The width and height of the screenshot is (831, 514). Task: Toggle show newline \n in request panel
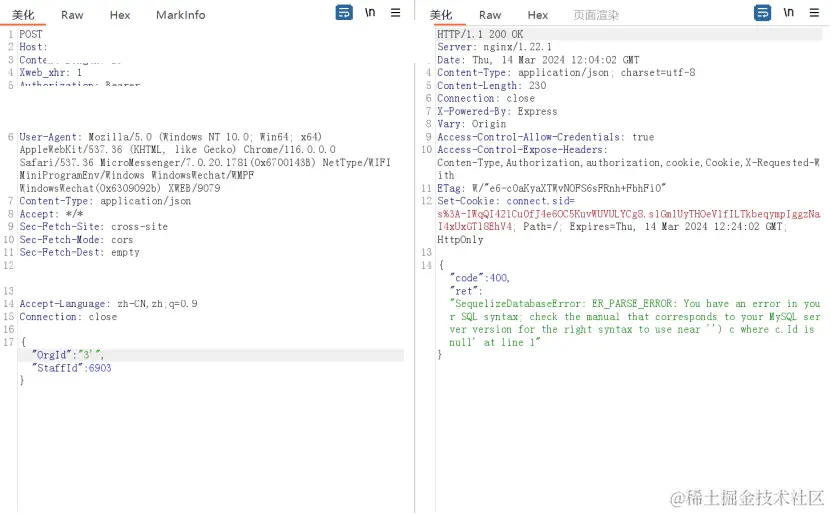pos(370,12)
